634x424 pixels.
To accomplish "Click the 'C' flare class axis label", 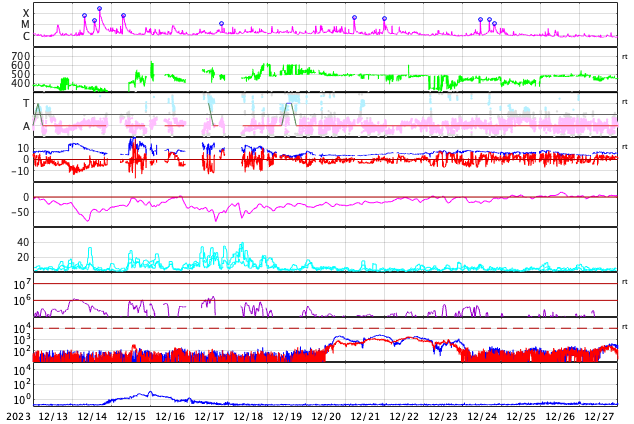I will pyautogui.click(x=26, y=36).
